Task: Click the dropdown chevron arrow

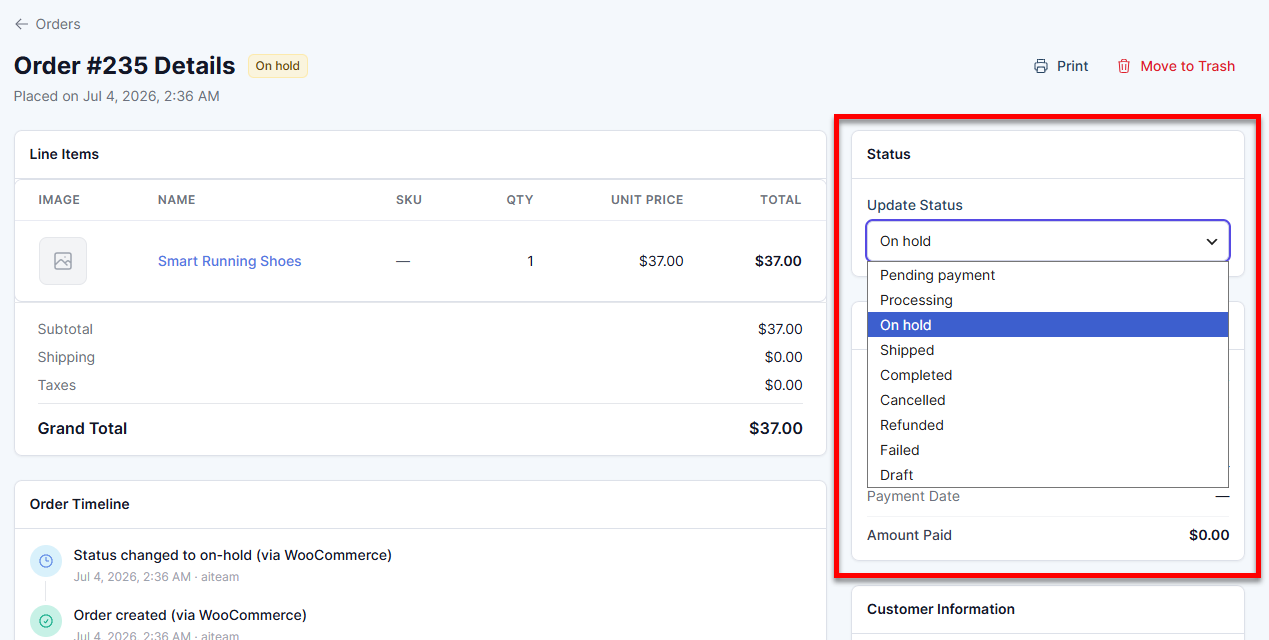Action: [1211, 241]
